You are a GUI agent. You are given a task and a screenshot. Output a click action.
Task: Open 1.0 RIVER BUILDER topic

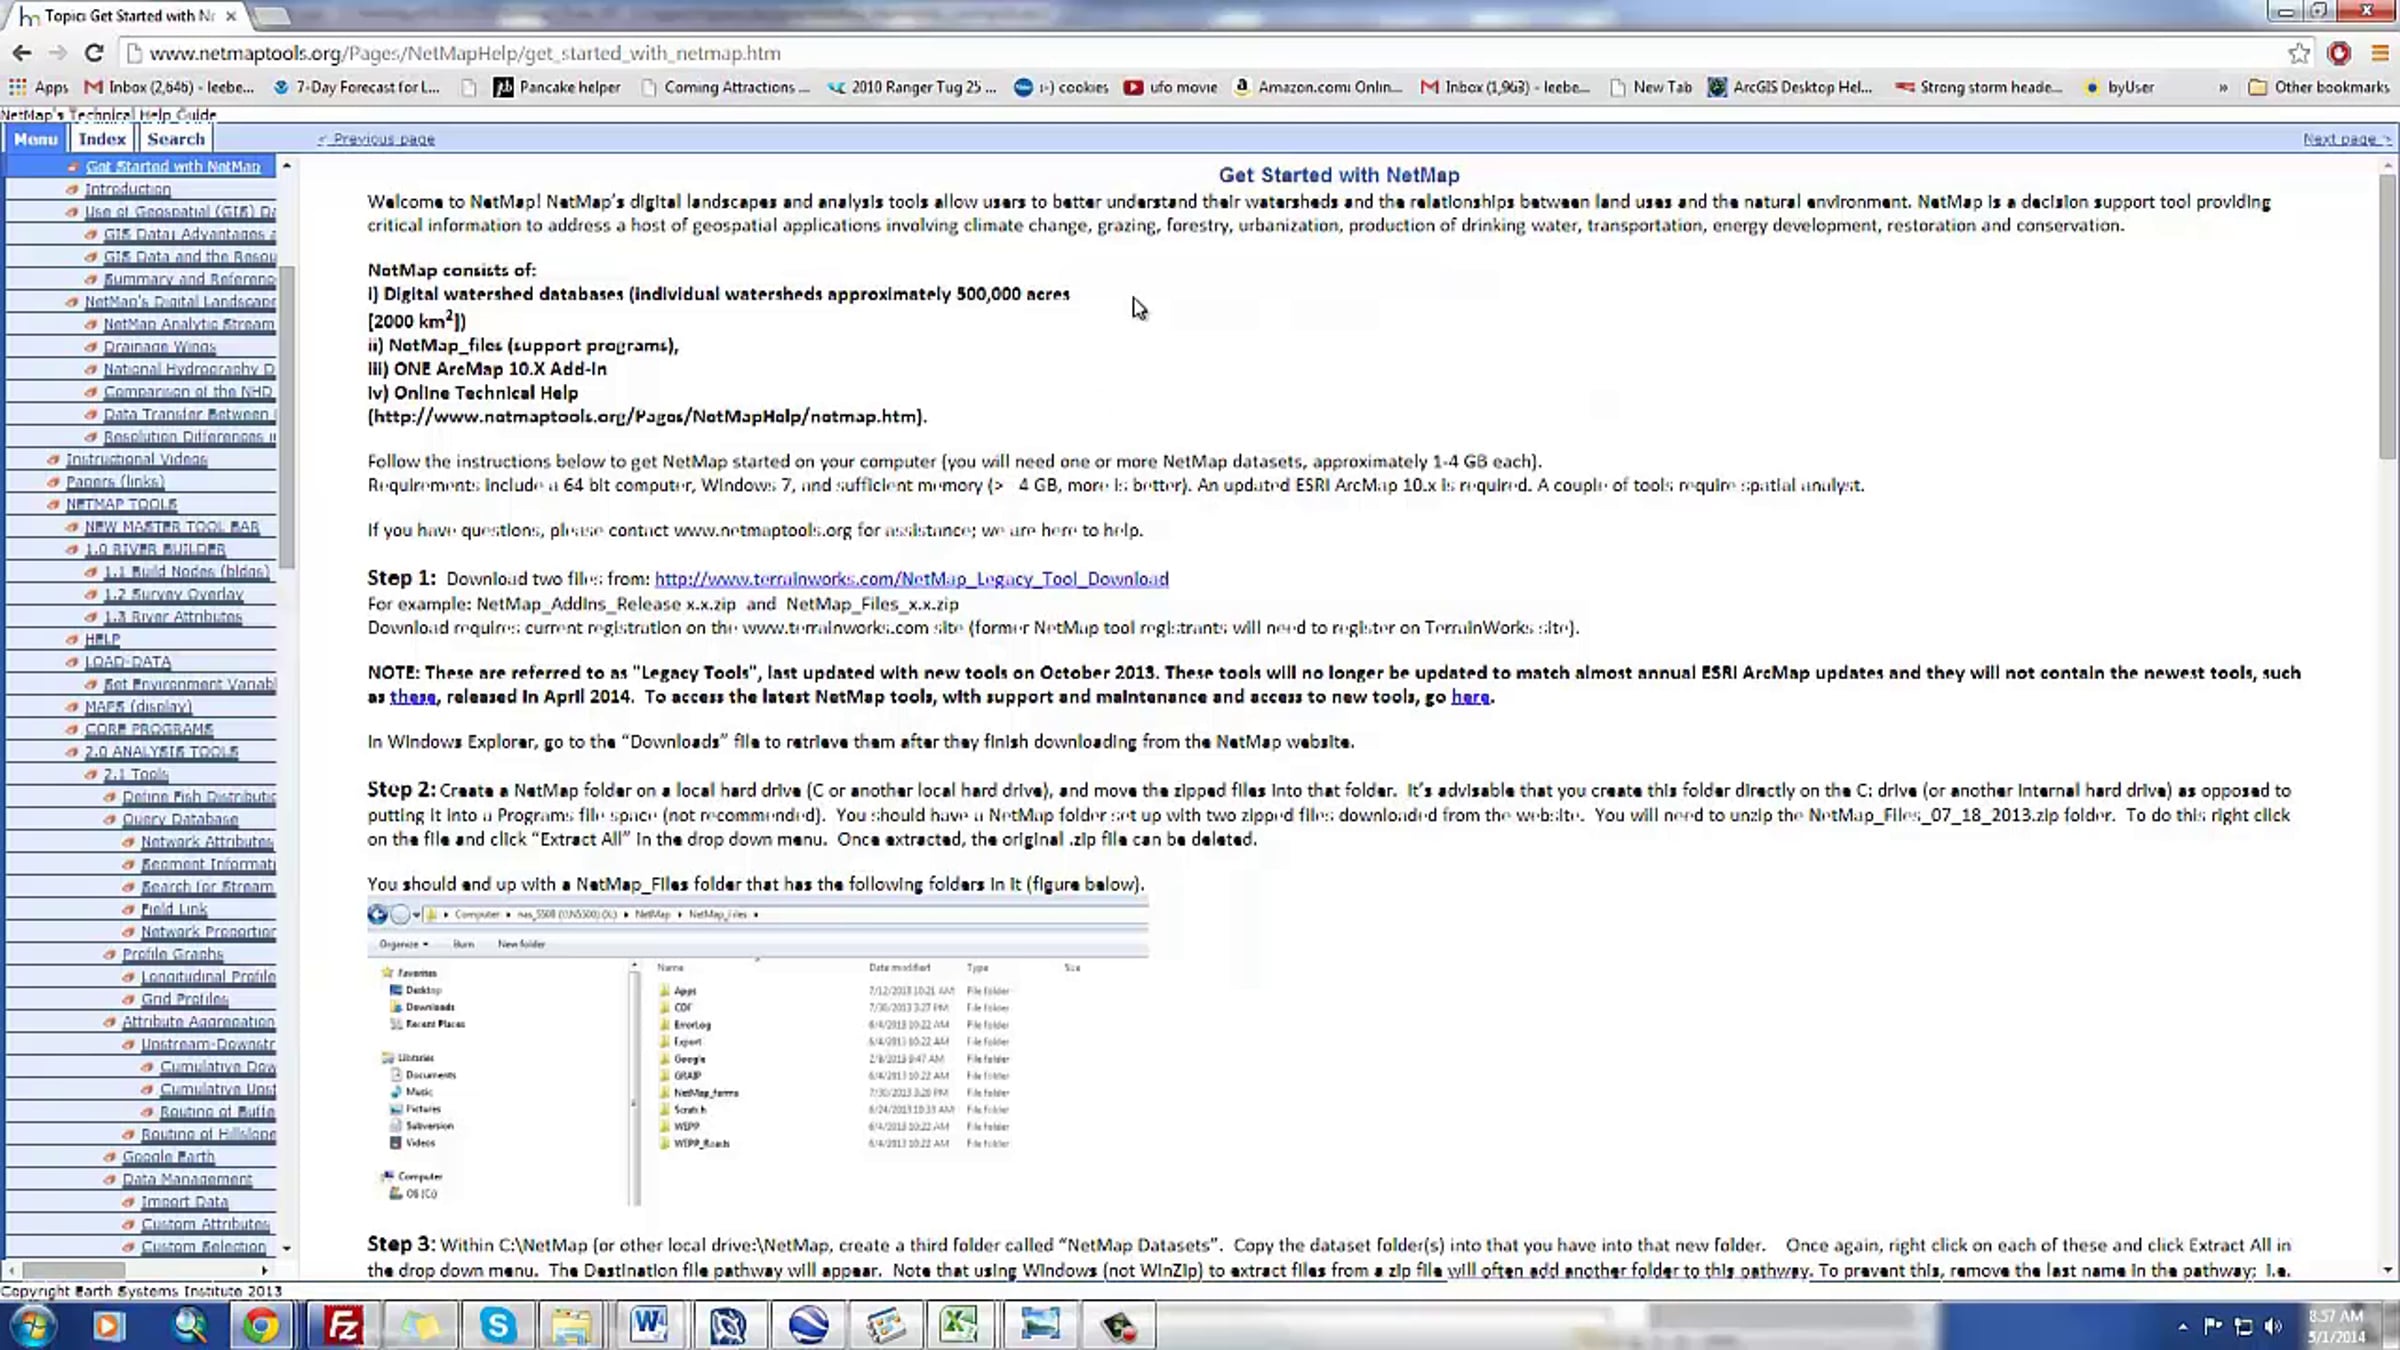coord(154,549)
